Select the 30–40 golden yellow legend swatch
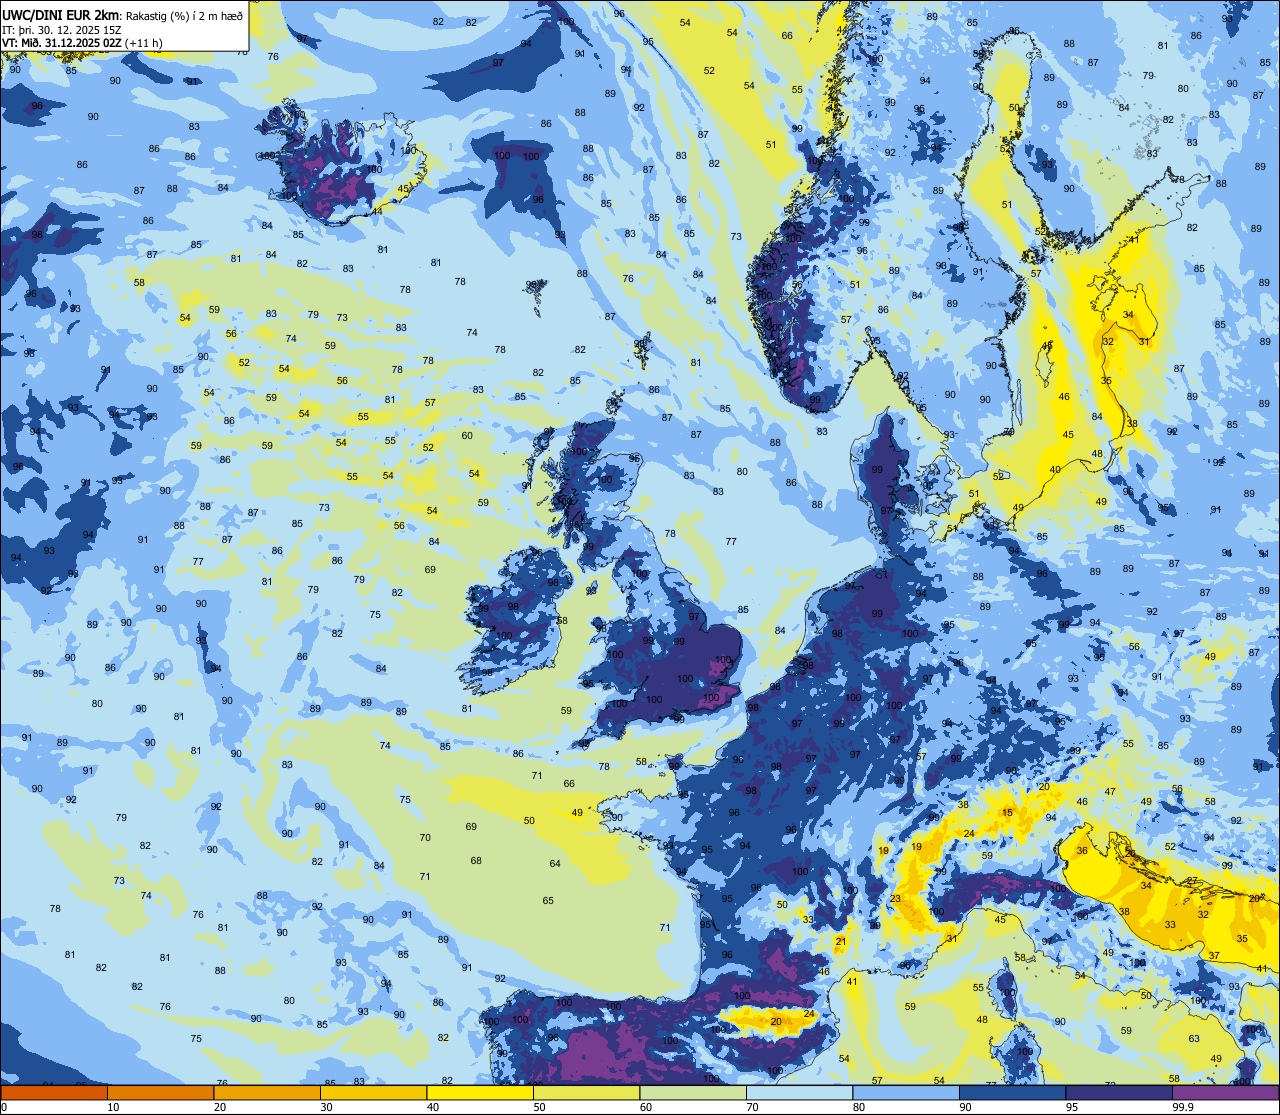 pyautogui.click(x=373, y=1092)
